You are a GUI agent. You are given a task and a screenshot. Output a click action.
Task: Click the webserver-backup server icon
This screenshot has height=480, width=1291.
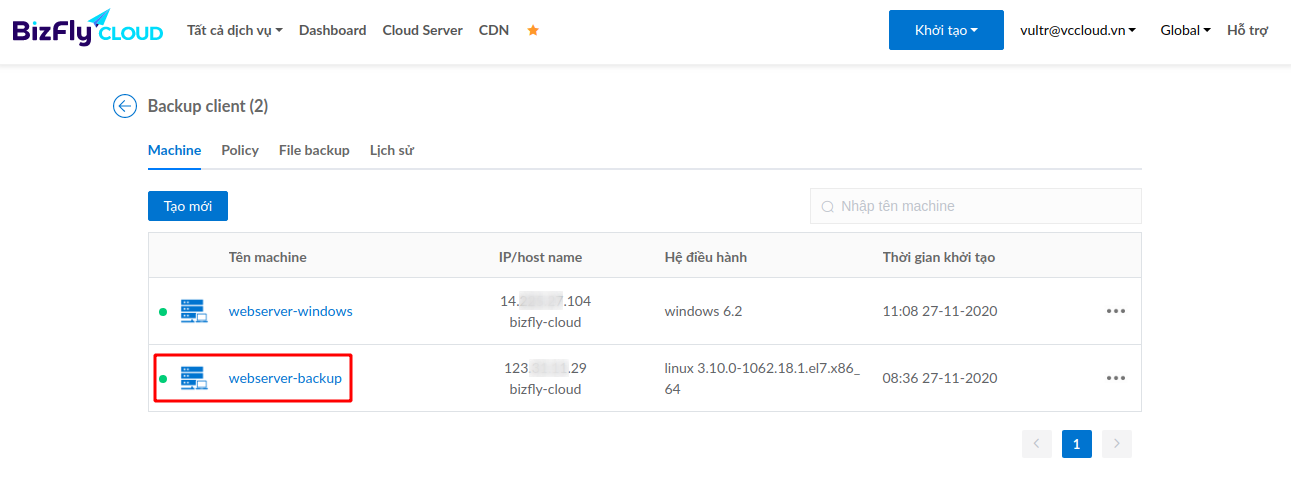click(194, 378)
